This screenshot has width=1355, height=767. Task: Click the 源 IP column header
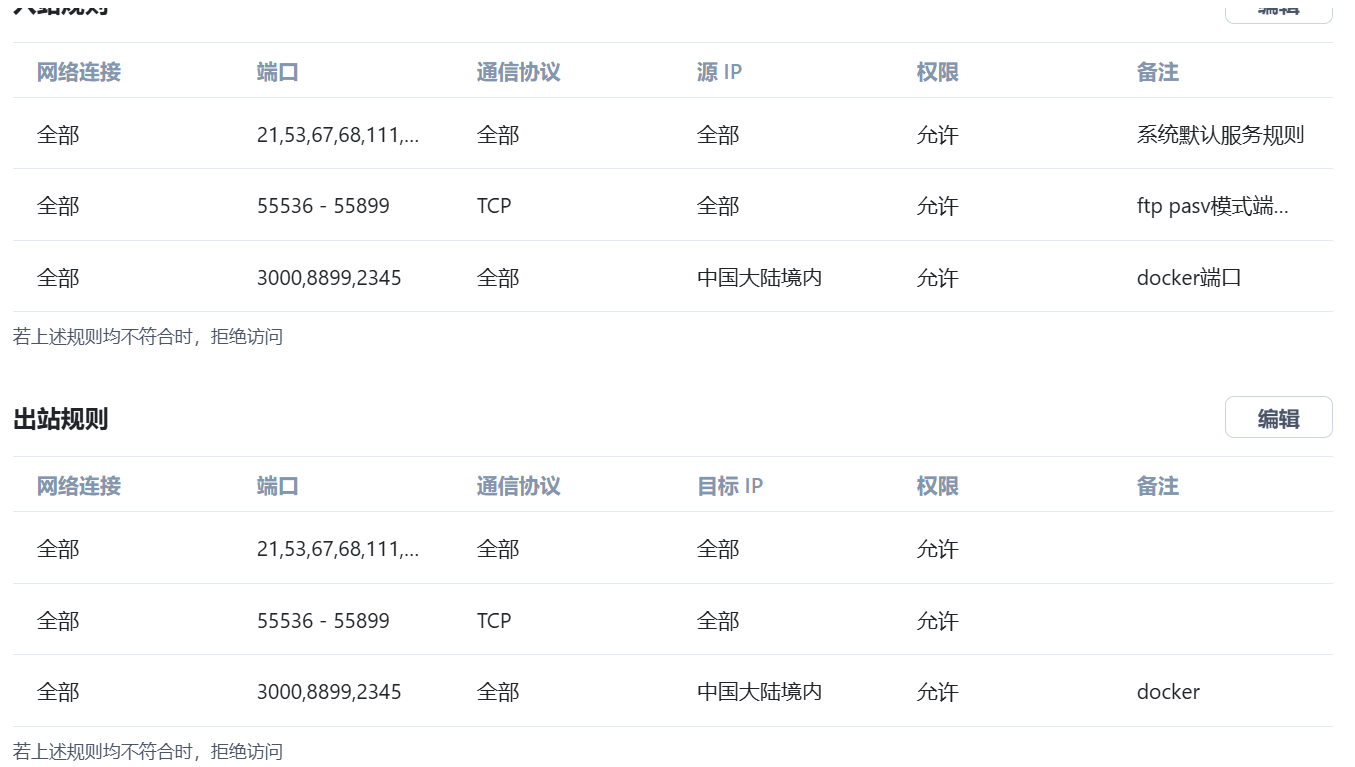(719, 72)
